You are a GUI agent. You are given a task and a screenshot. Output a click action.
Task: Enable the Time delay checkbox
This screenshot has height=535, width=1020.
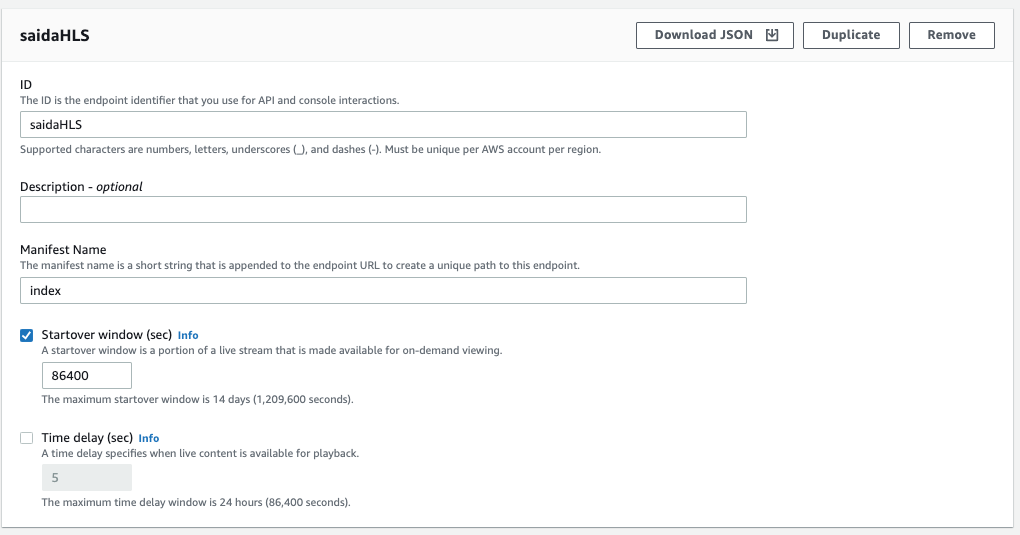tap(27, 438)
